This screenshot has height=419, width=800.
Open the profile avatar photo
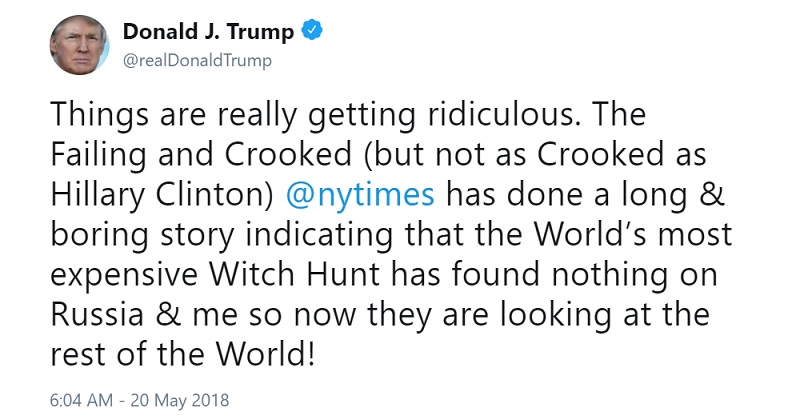80,45
